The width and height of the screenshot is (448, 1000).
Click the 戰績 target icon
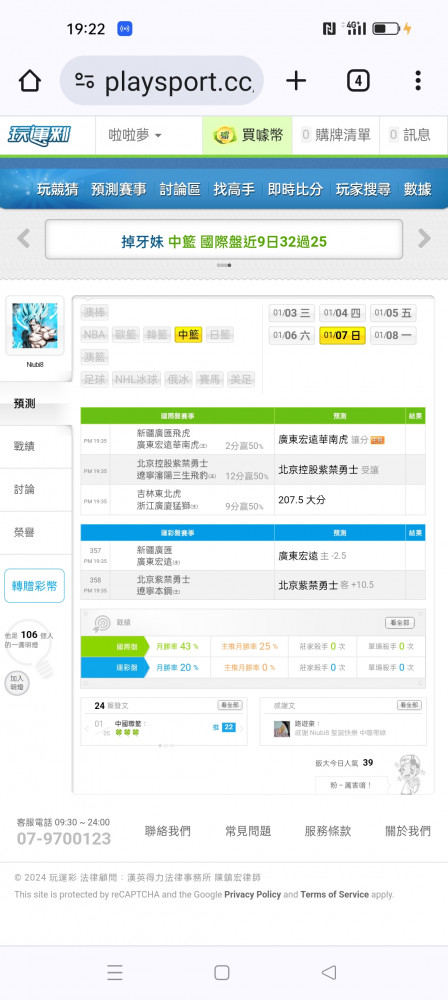tap(101, 623)
